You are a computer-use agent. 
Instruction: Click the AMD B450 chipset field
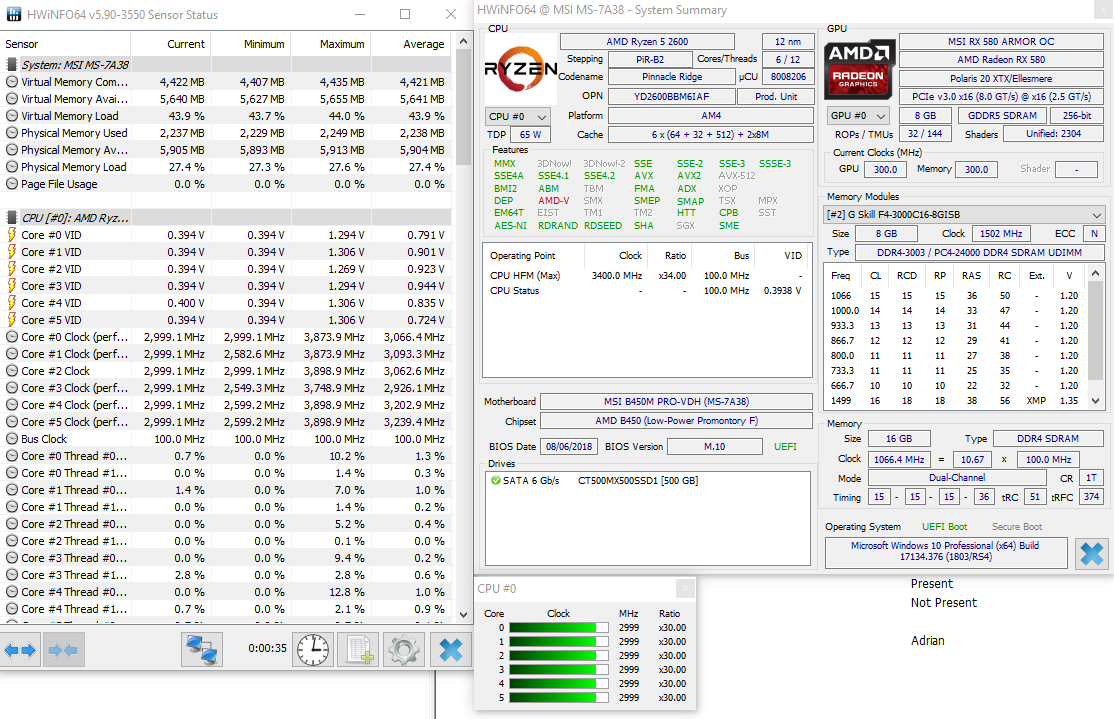point(676,421)
